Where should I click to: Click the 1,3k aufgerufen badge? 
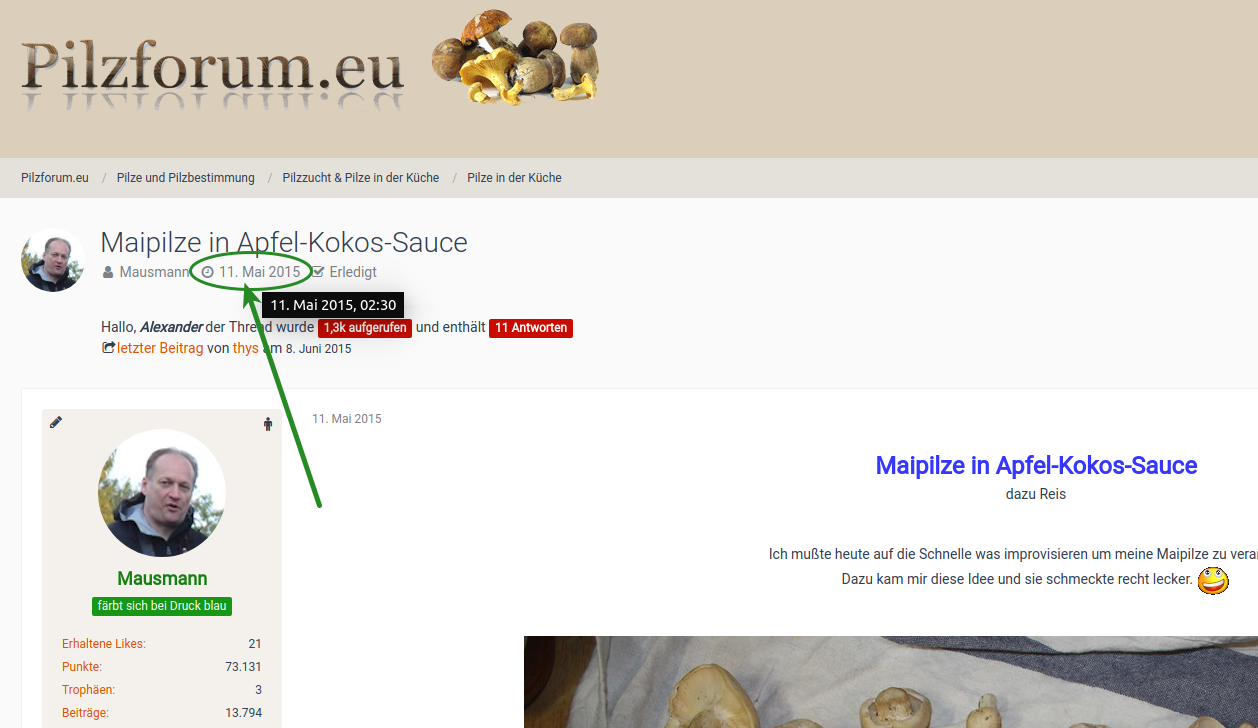click(x=365, y=328)
